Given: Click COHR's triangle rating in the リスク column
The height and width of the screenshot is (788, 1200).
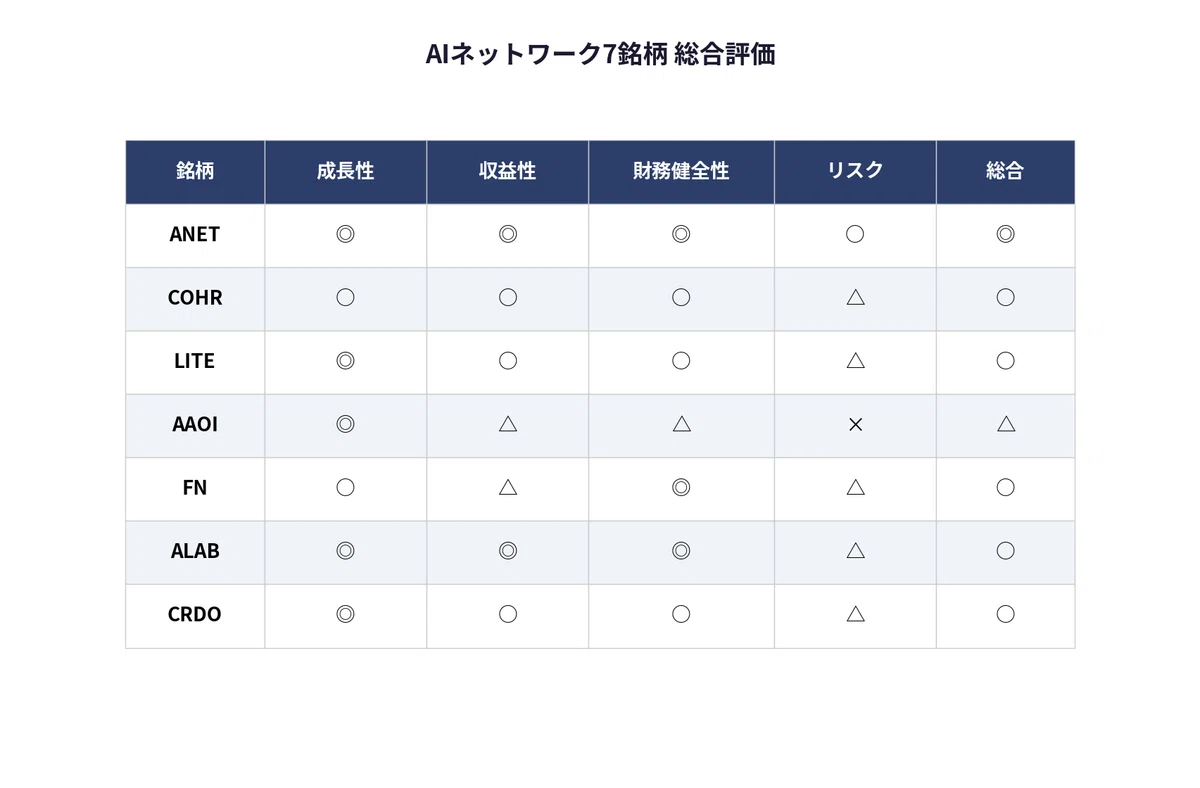Looking at the screenshot, I should pos(855,297).
